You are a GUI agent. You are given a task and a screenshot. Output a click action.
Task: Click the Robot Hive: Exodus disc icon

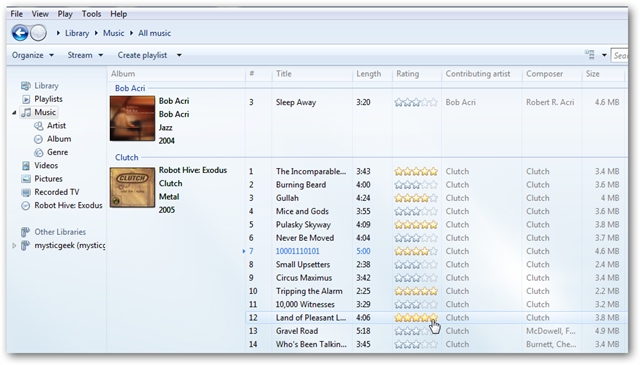(26, 205)
